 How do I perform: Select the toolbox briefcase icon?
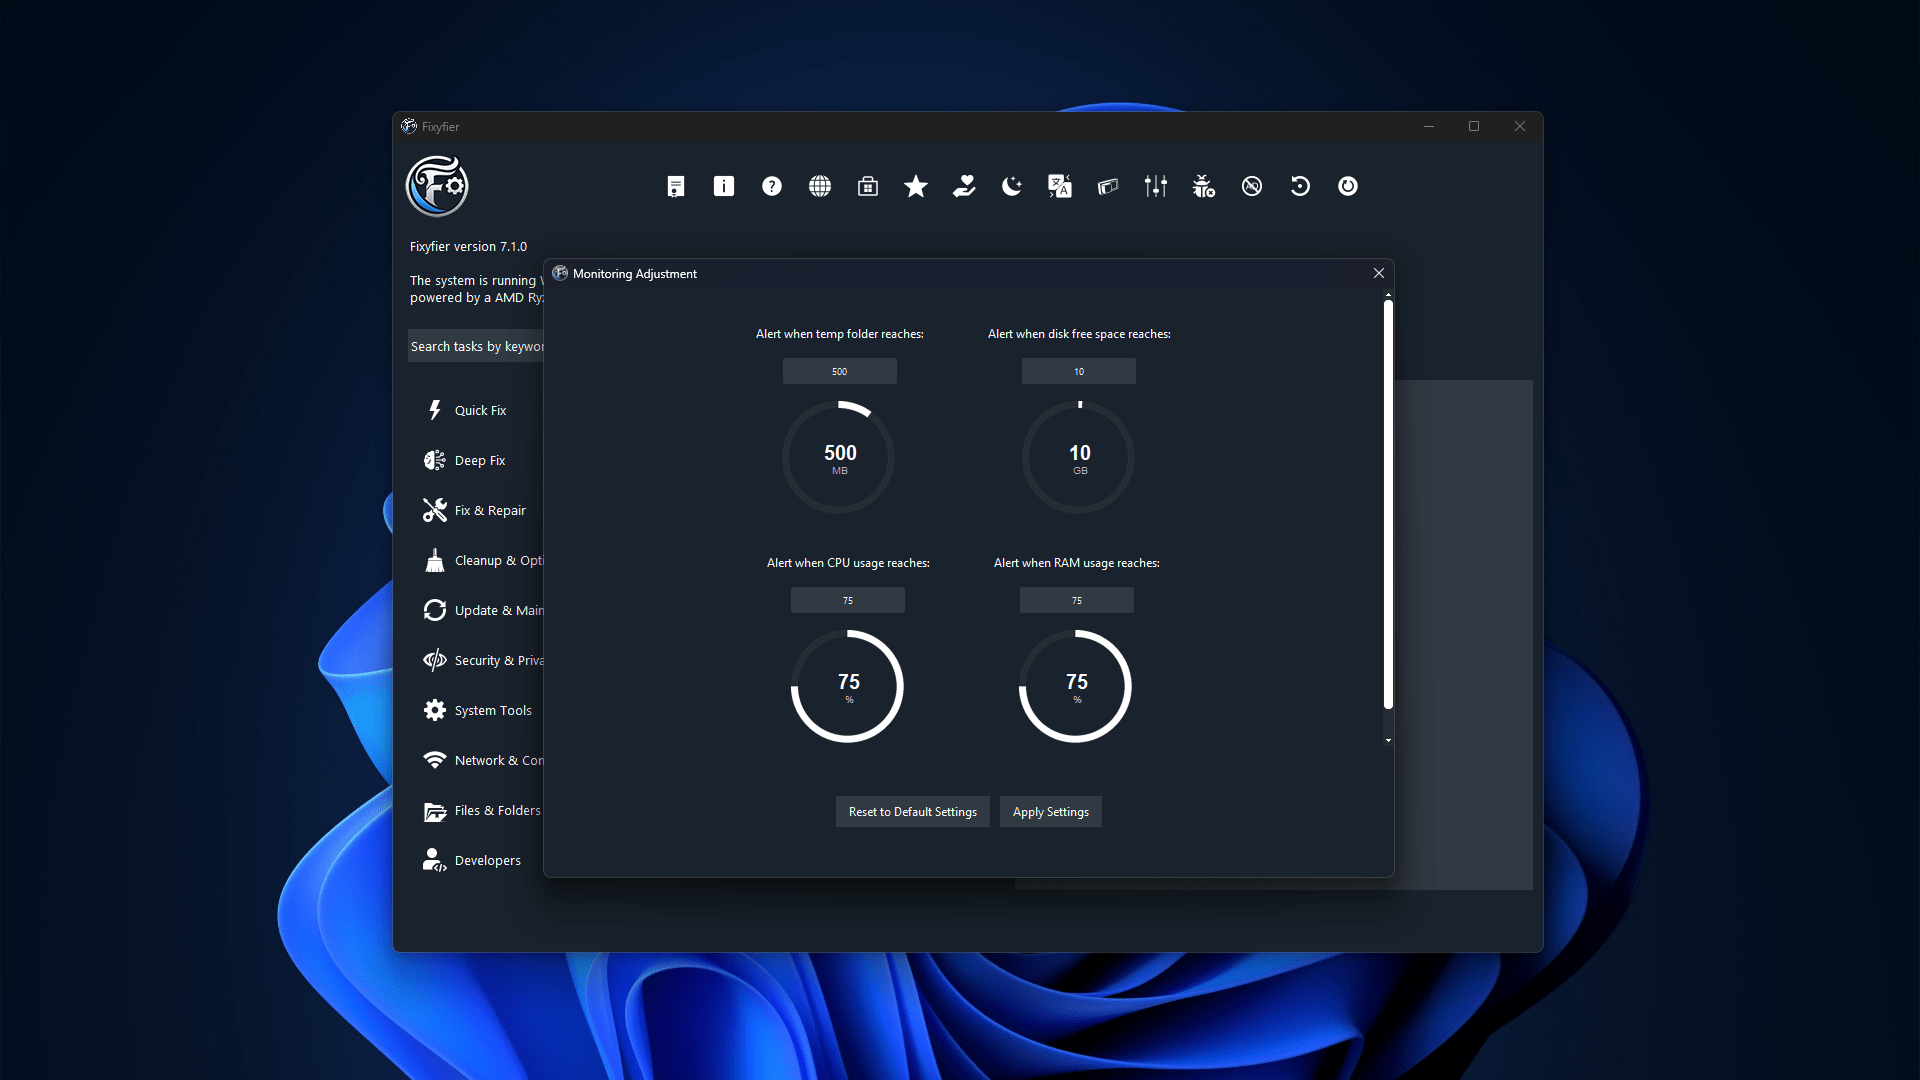tap(867, 186)
